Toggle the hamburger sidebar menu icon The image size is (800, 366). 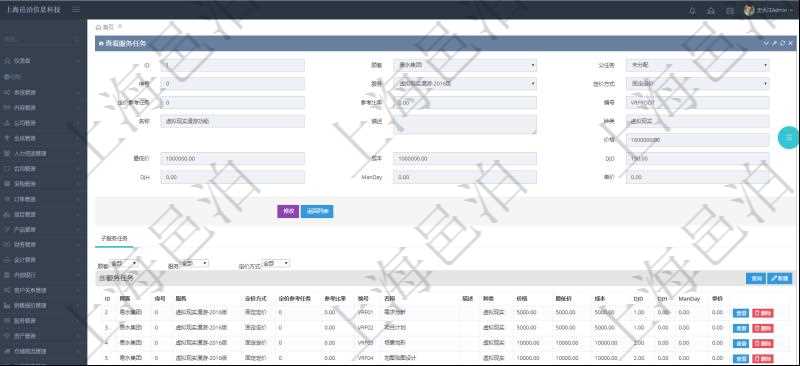tap(76, 10)
